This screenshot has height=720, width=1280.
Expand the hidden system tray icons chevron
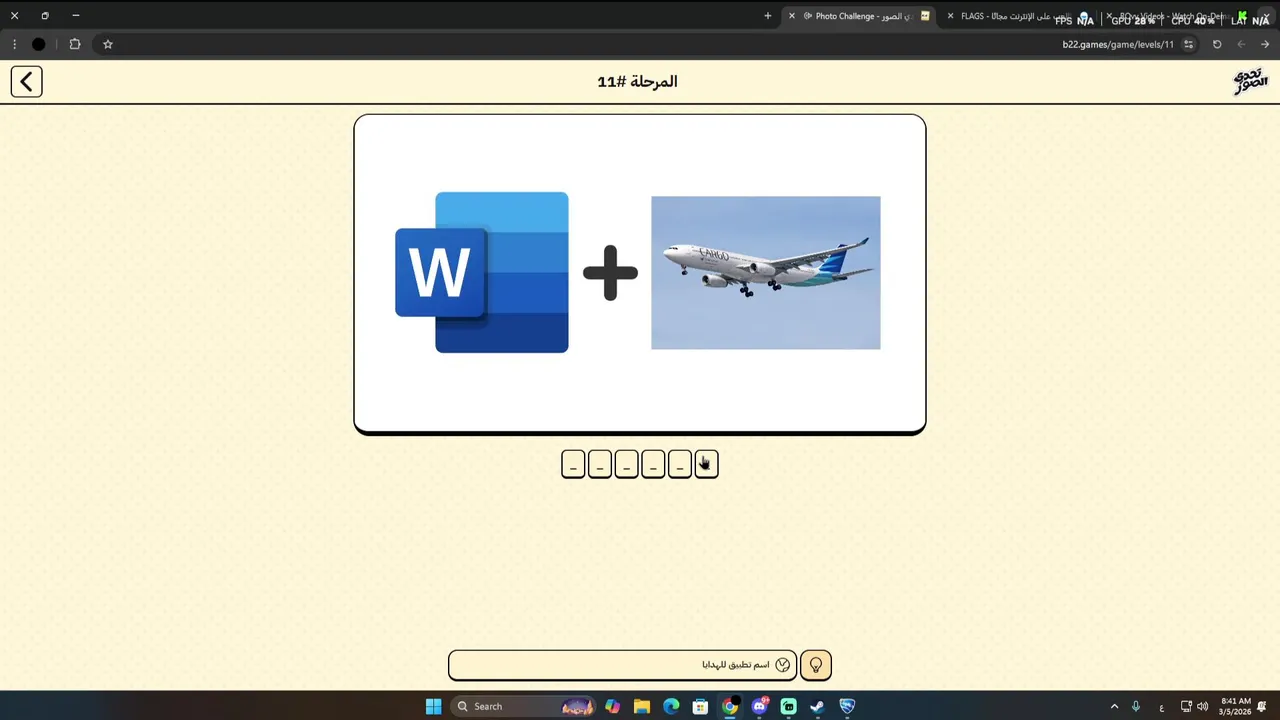[x=1114, y=706]
